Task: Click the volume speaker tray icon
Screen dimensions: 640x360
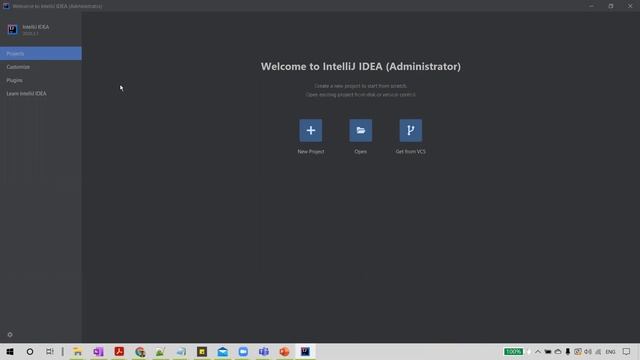Action: 588,351
